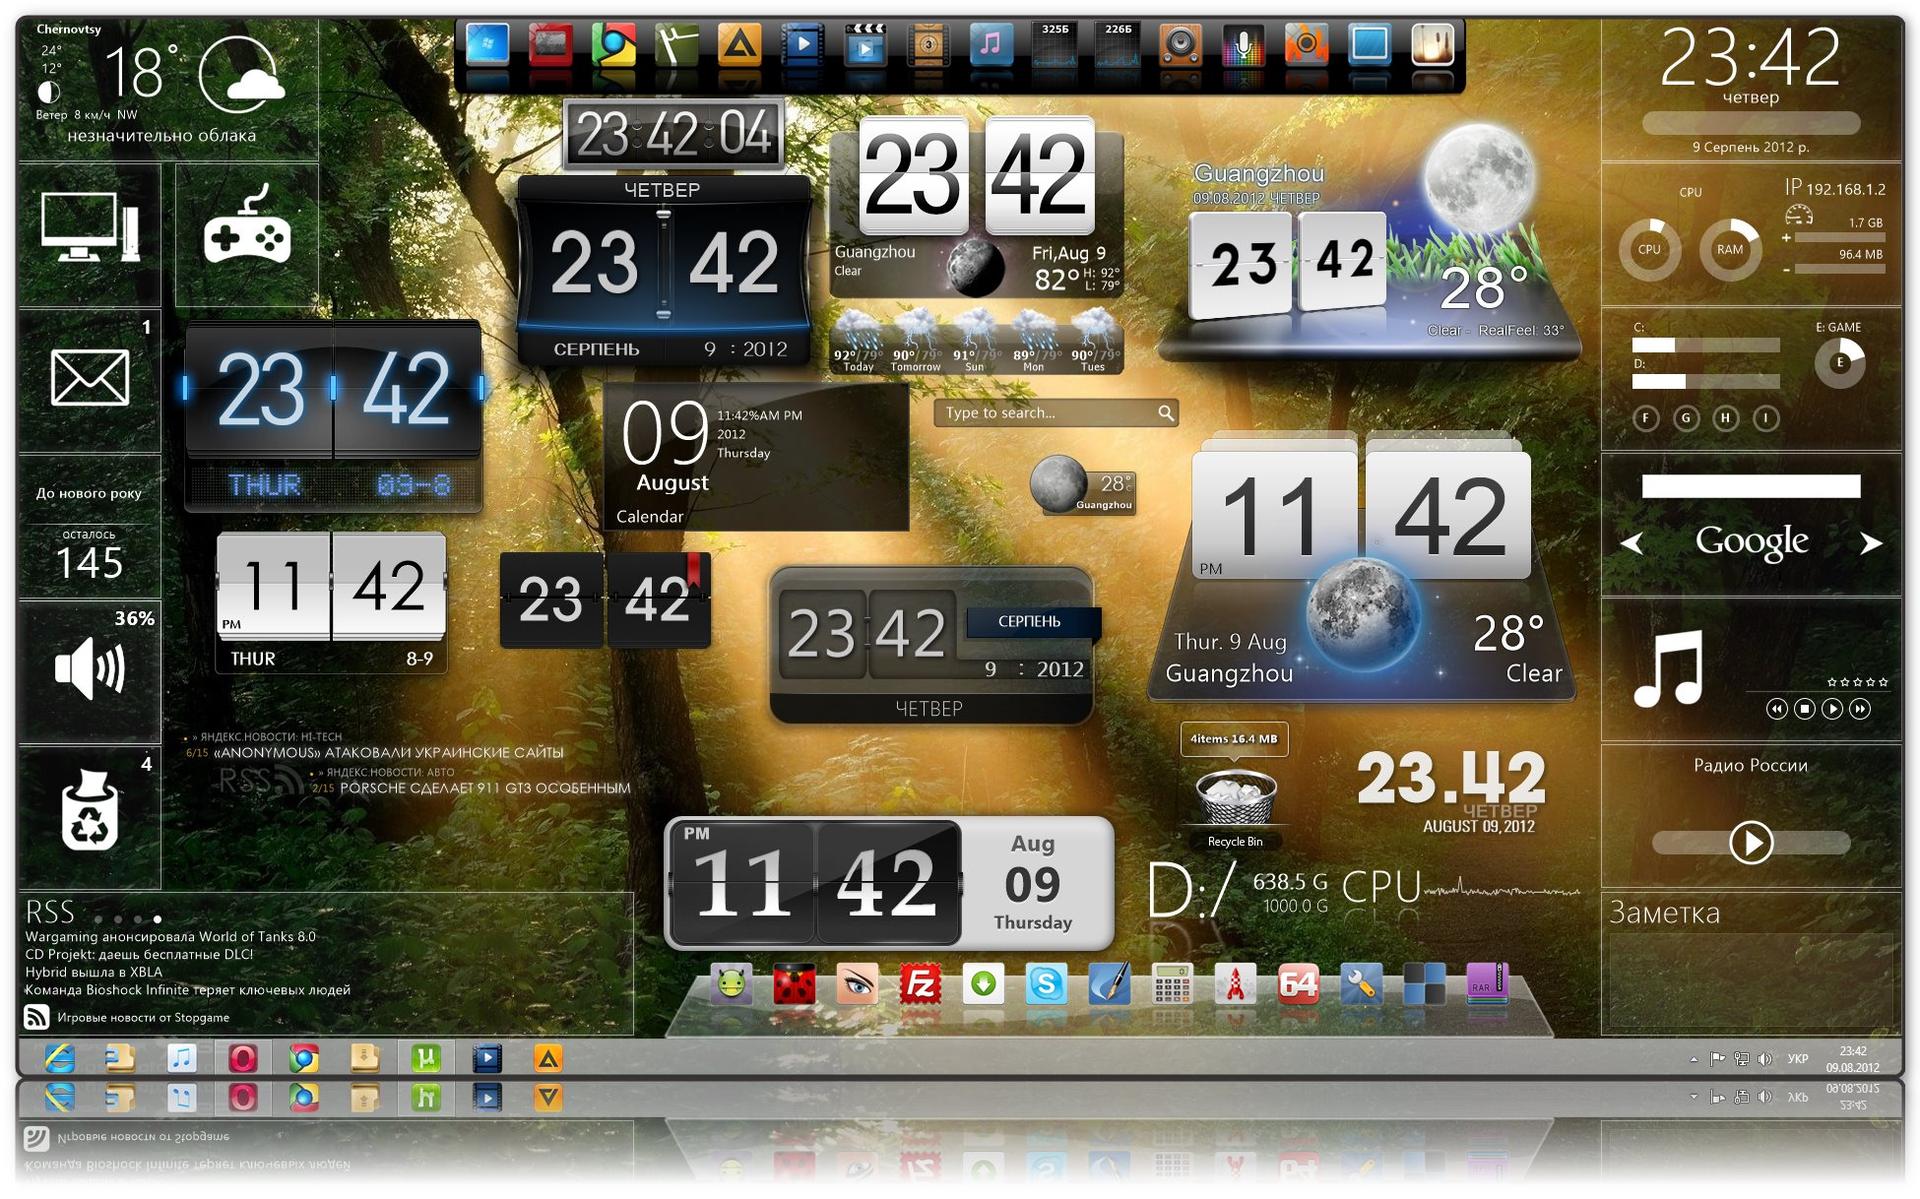Toggle the F drive circle button
Image resolution: width=1920 pixels, height=1199 pixels.
1645,418
